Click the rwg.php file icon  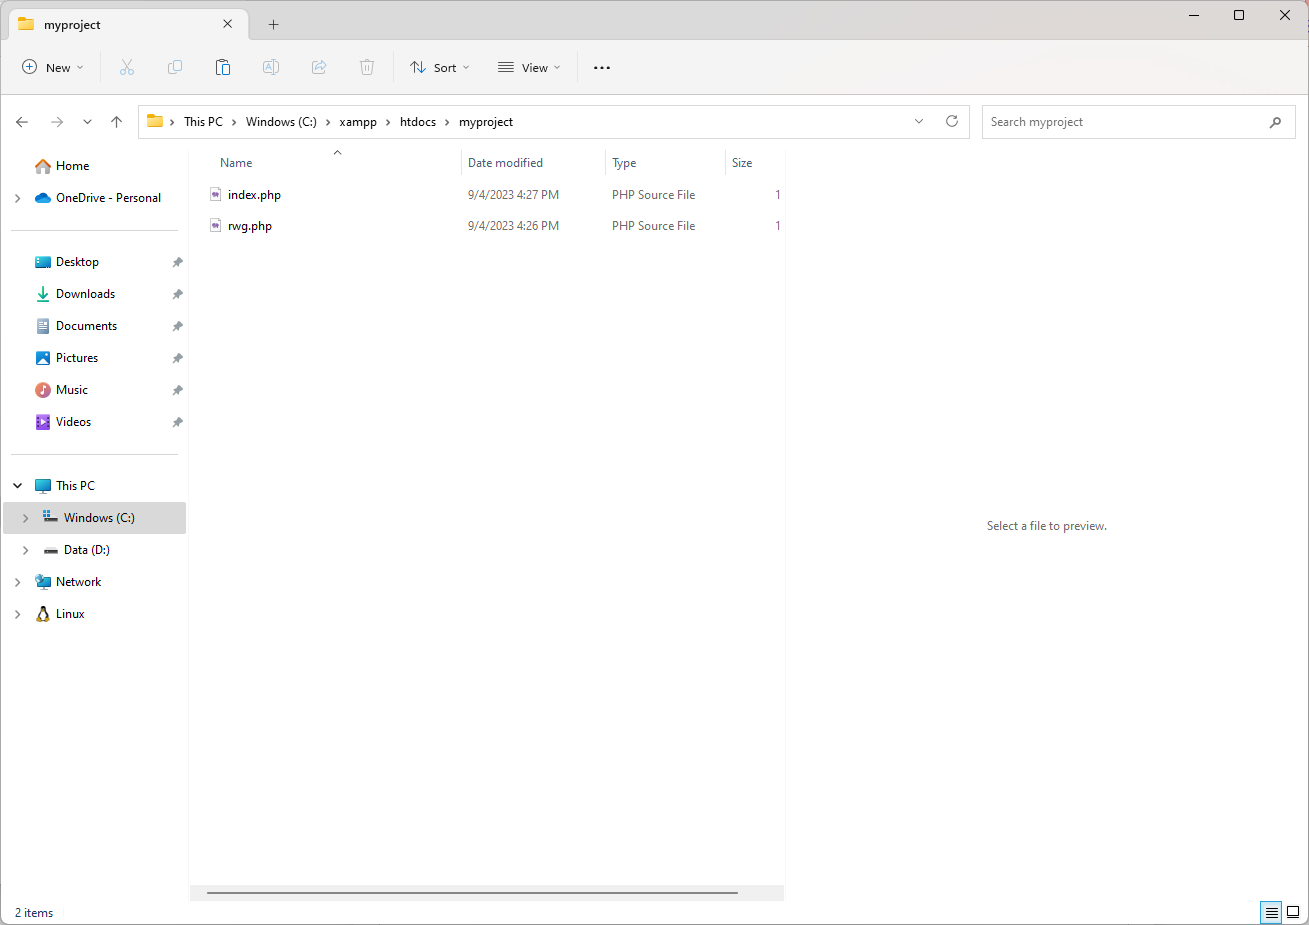[x=215, y=225]
